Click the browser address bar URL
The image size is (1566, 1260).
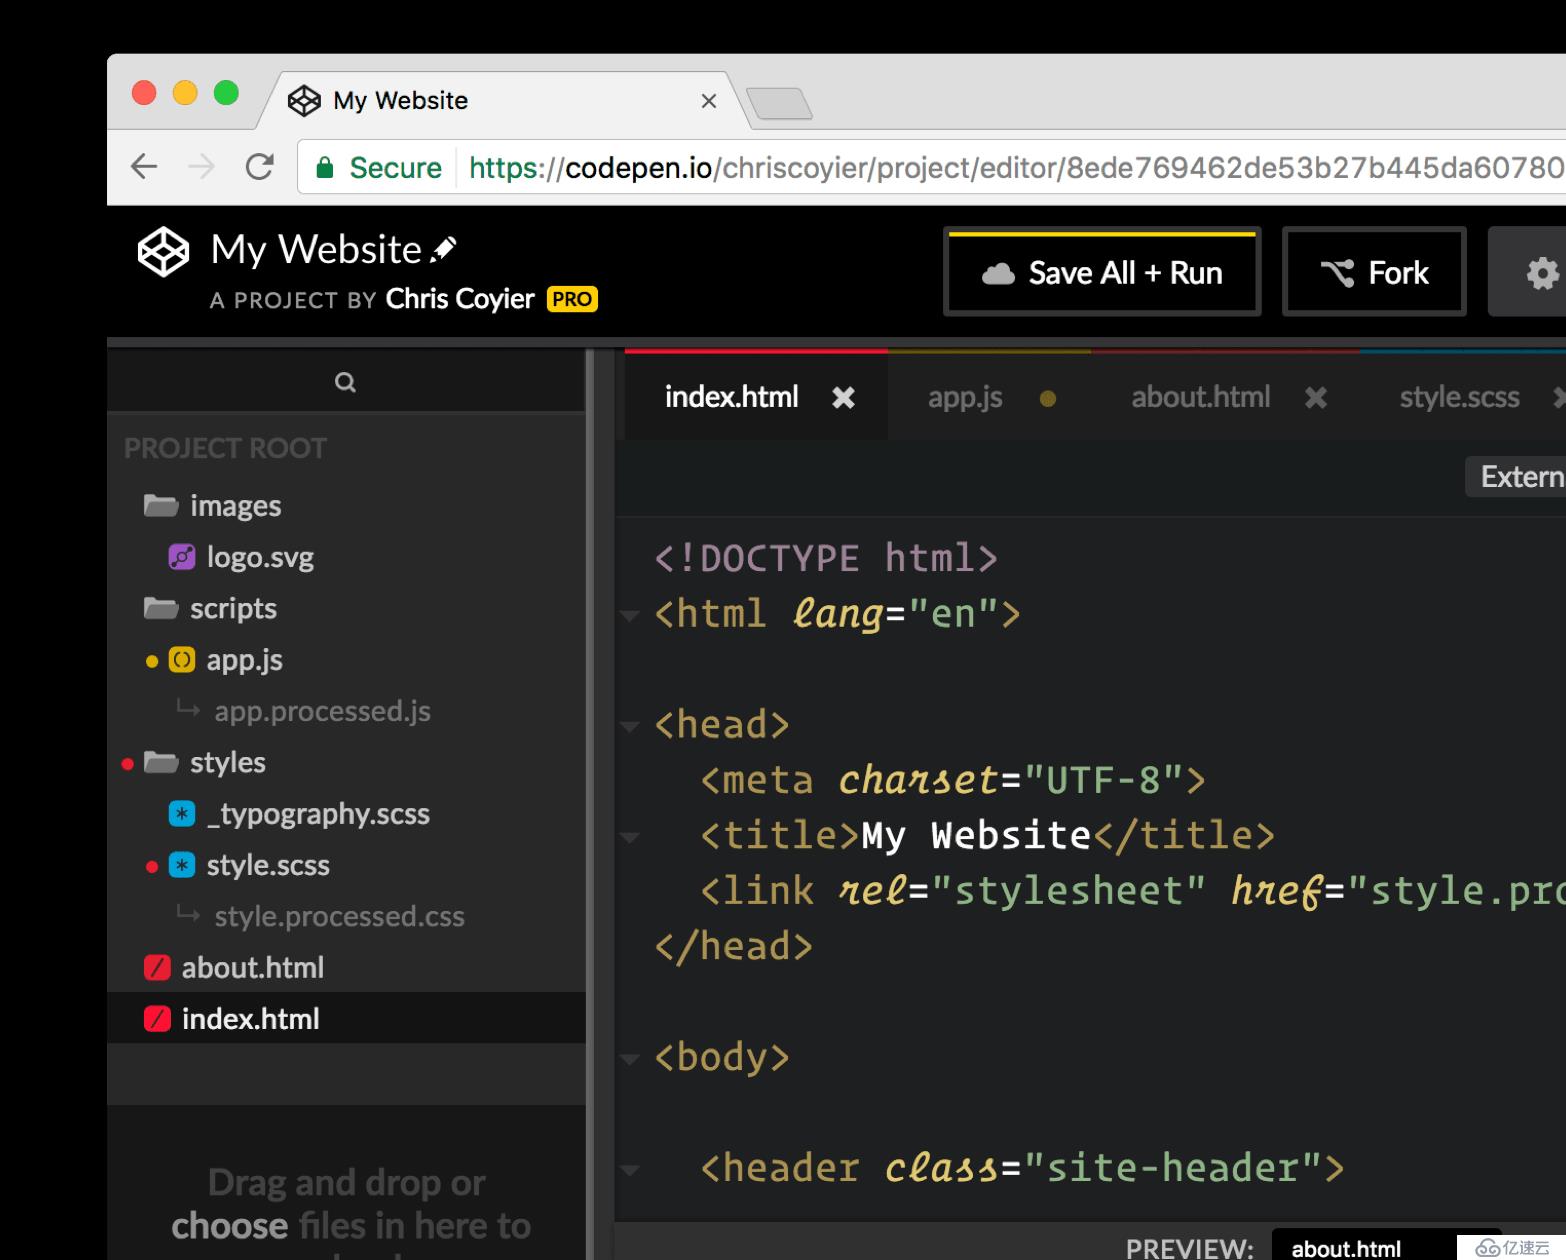tap(1015, 168)
